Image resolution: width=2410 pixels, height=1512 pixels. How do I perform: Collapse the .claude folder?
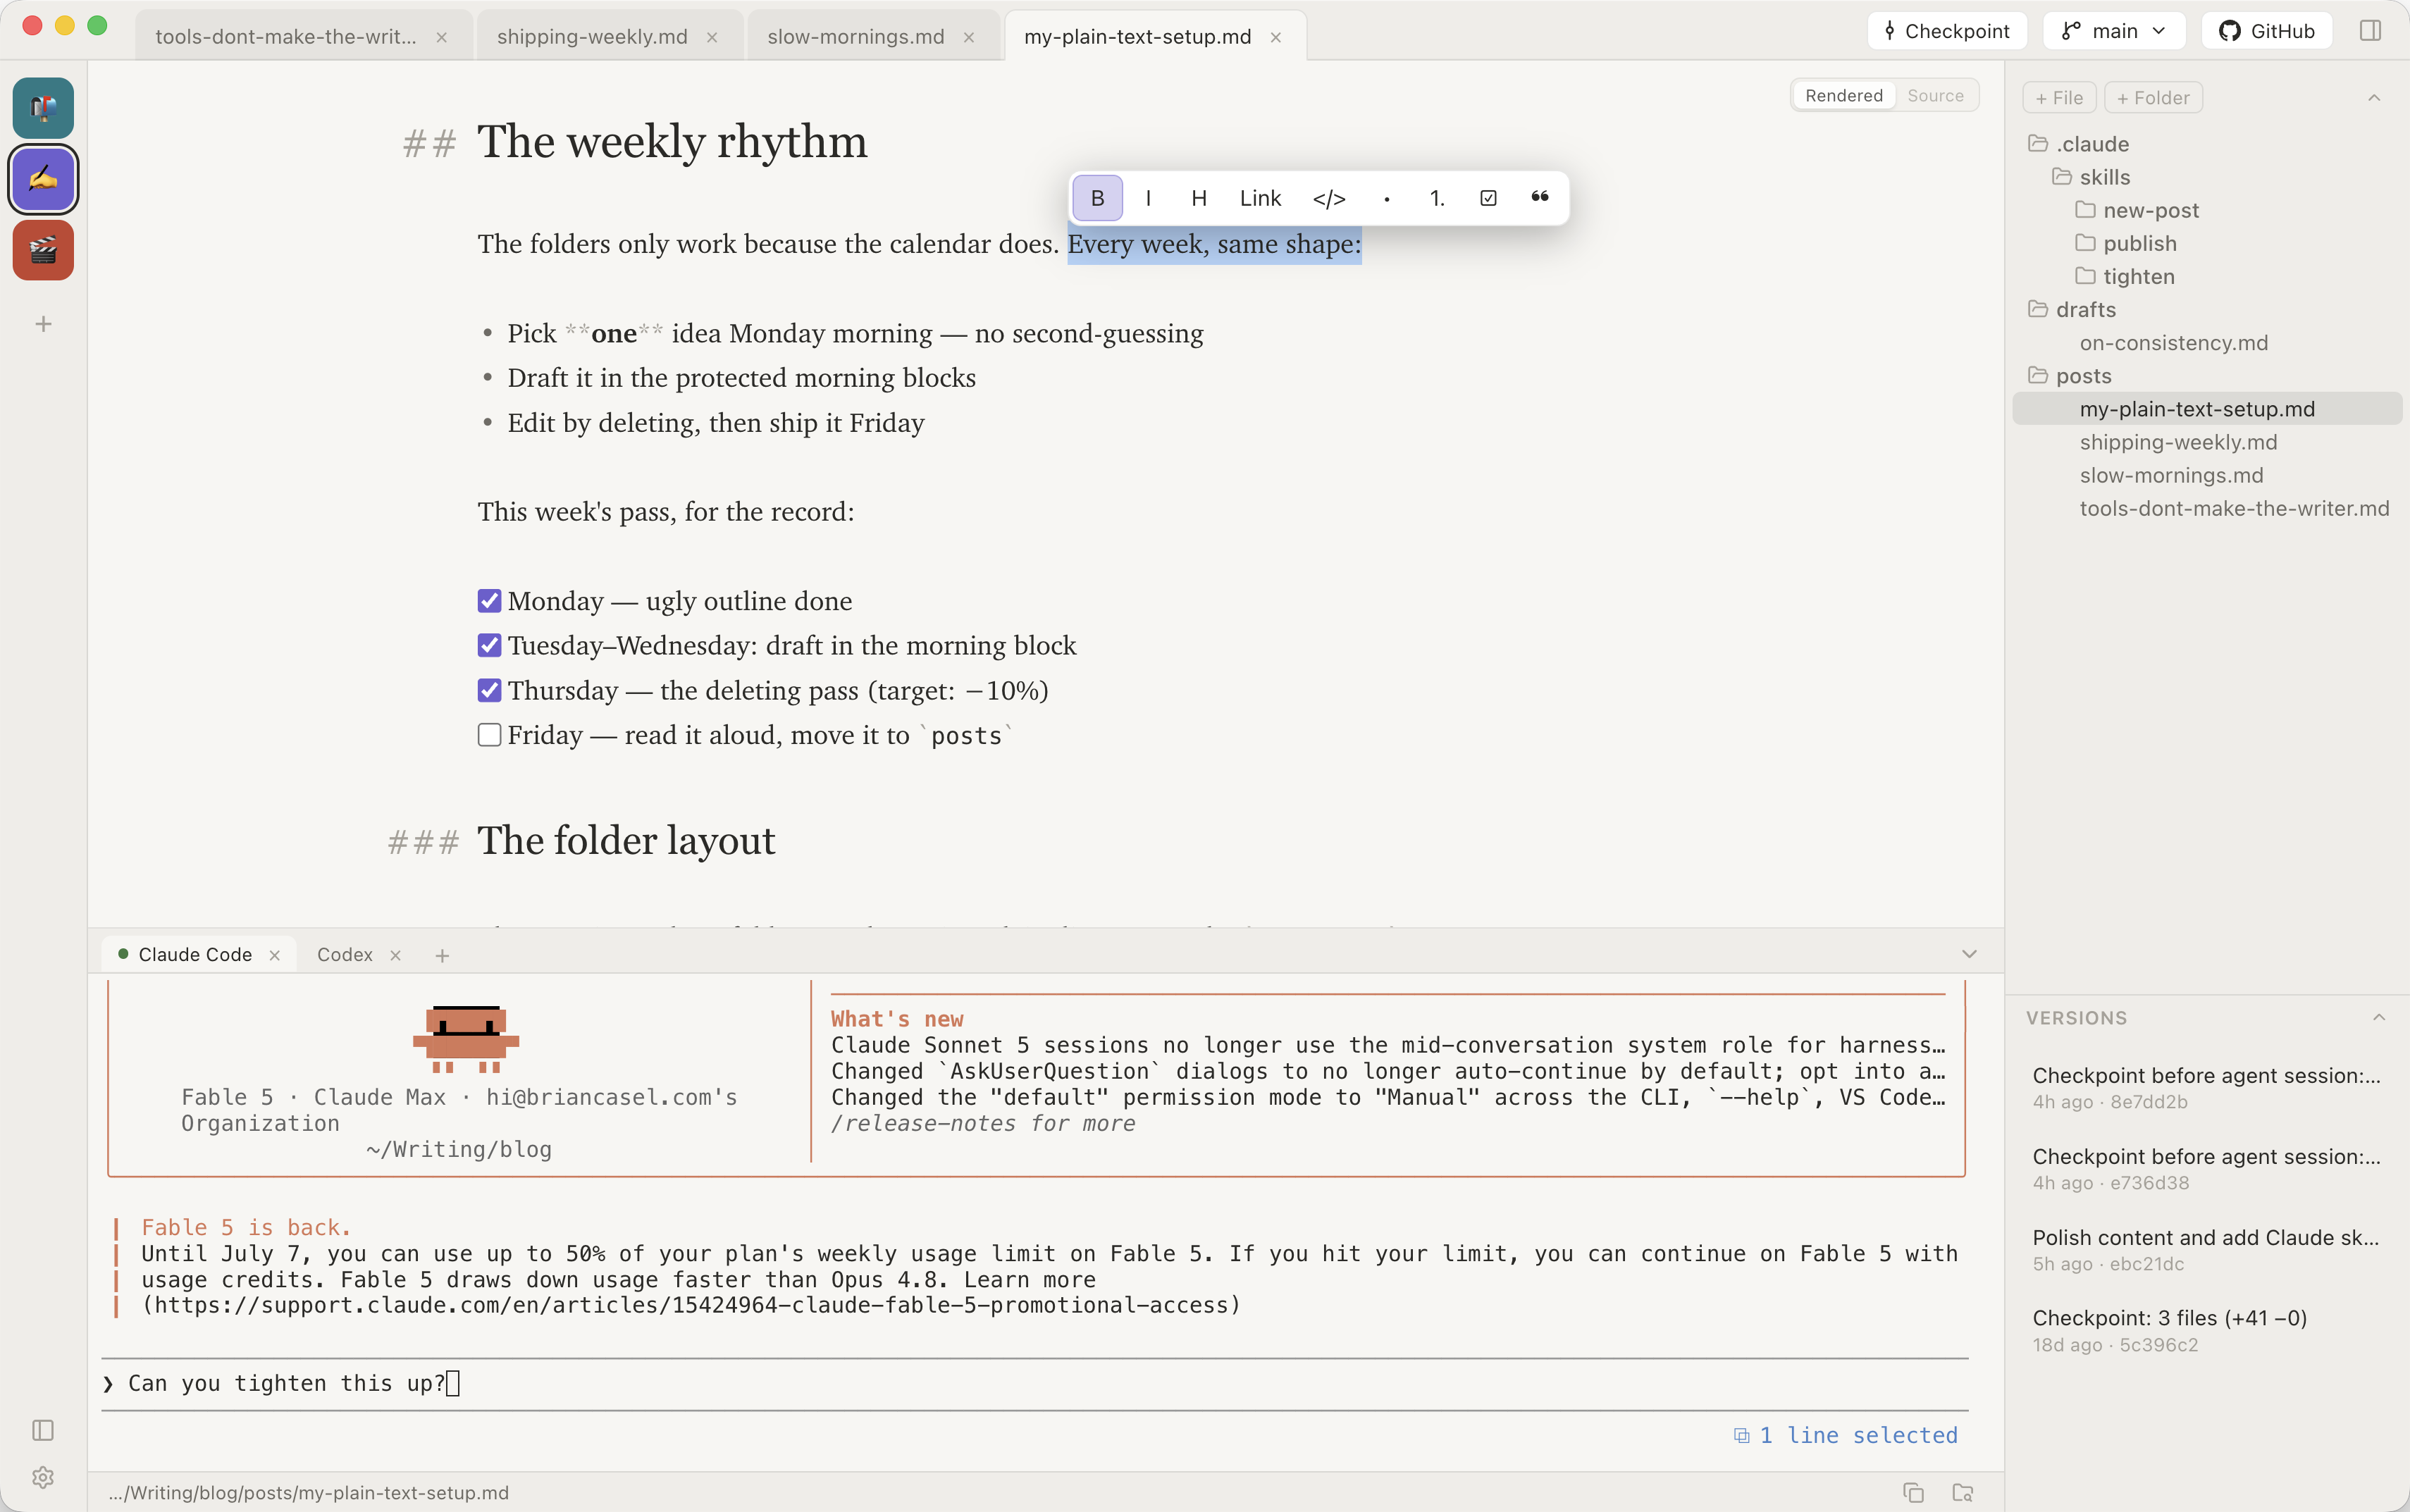2080,144
